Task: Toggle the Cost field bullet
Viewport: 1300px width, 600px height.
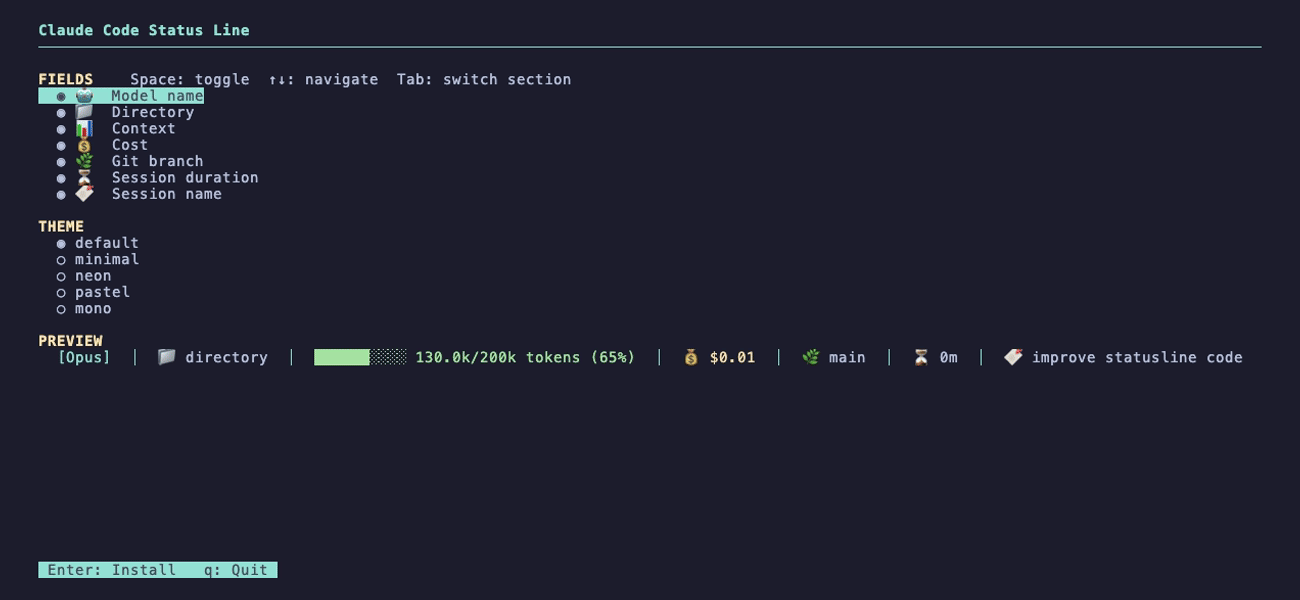Action: [61, 146]
